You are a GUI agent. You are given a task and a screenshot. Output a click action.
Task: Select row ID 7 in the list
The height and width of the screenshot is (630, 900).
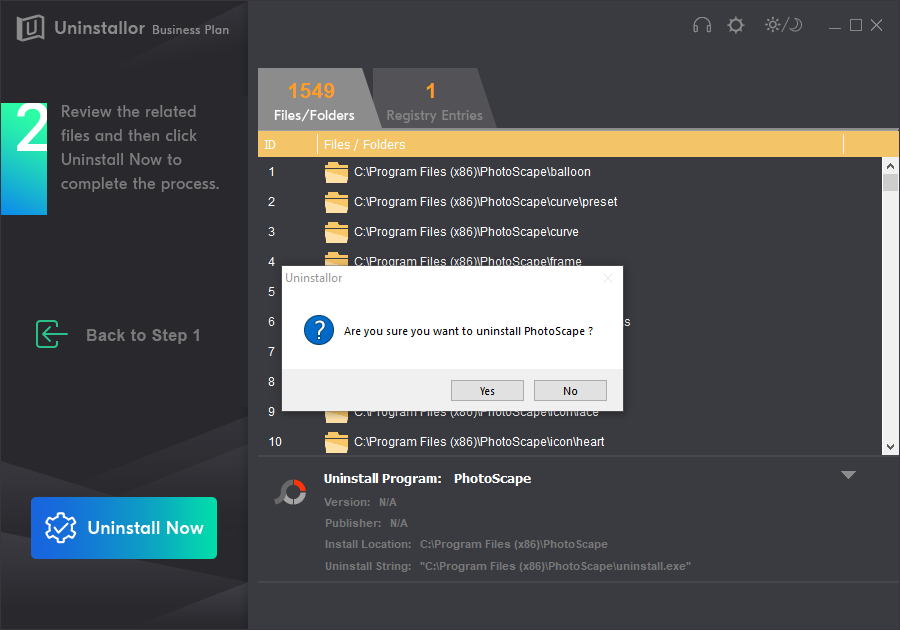271,352
